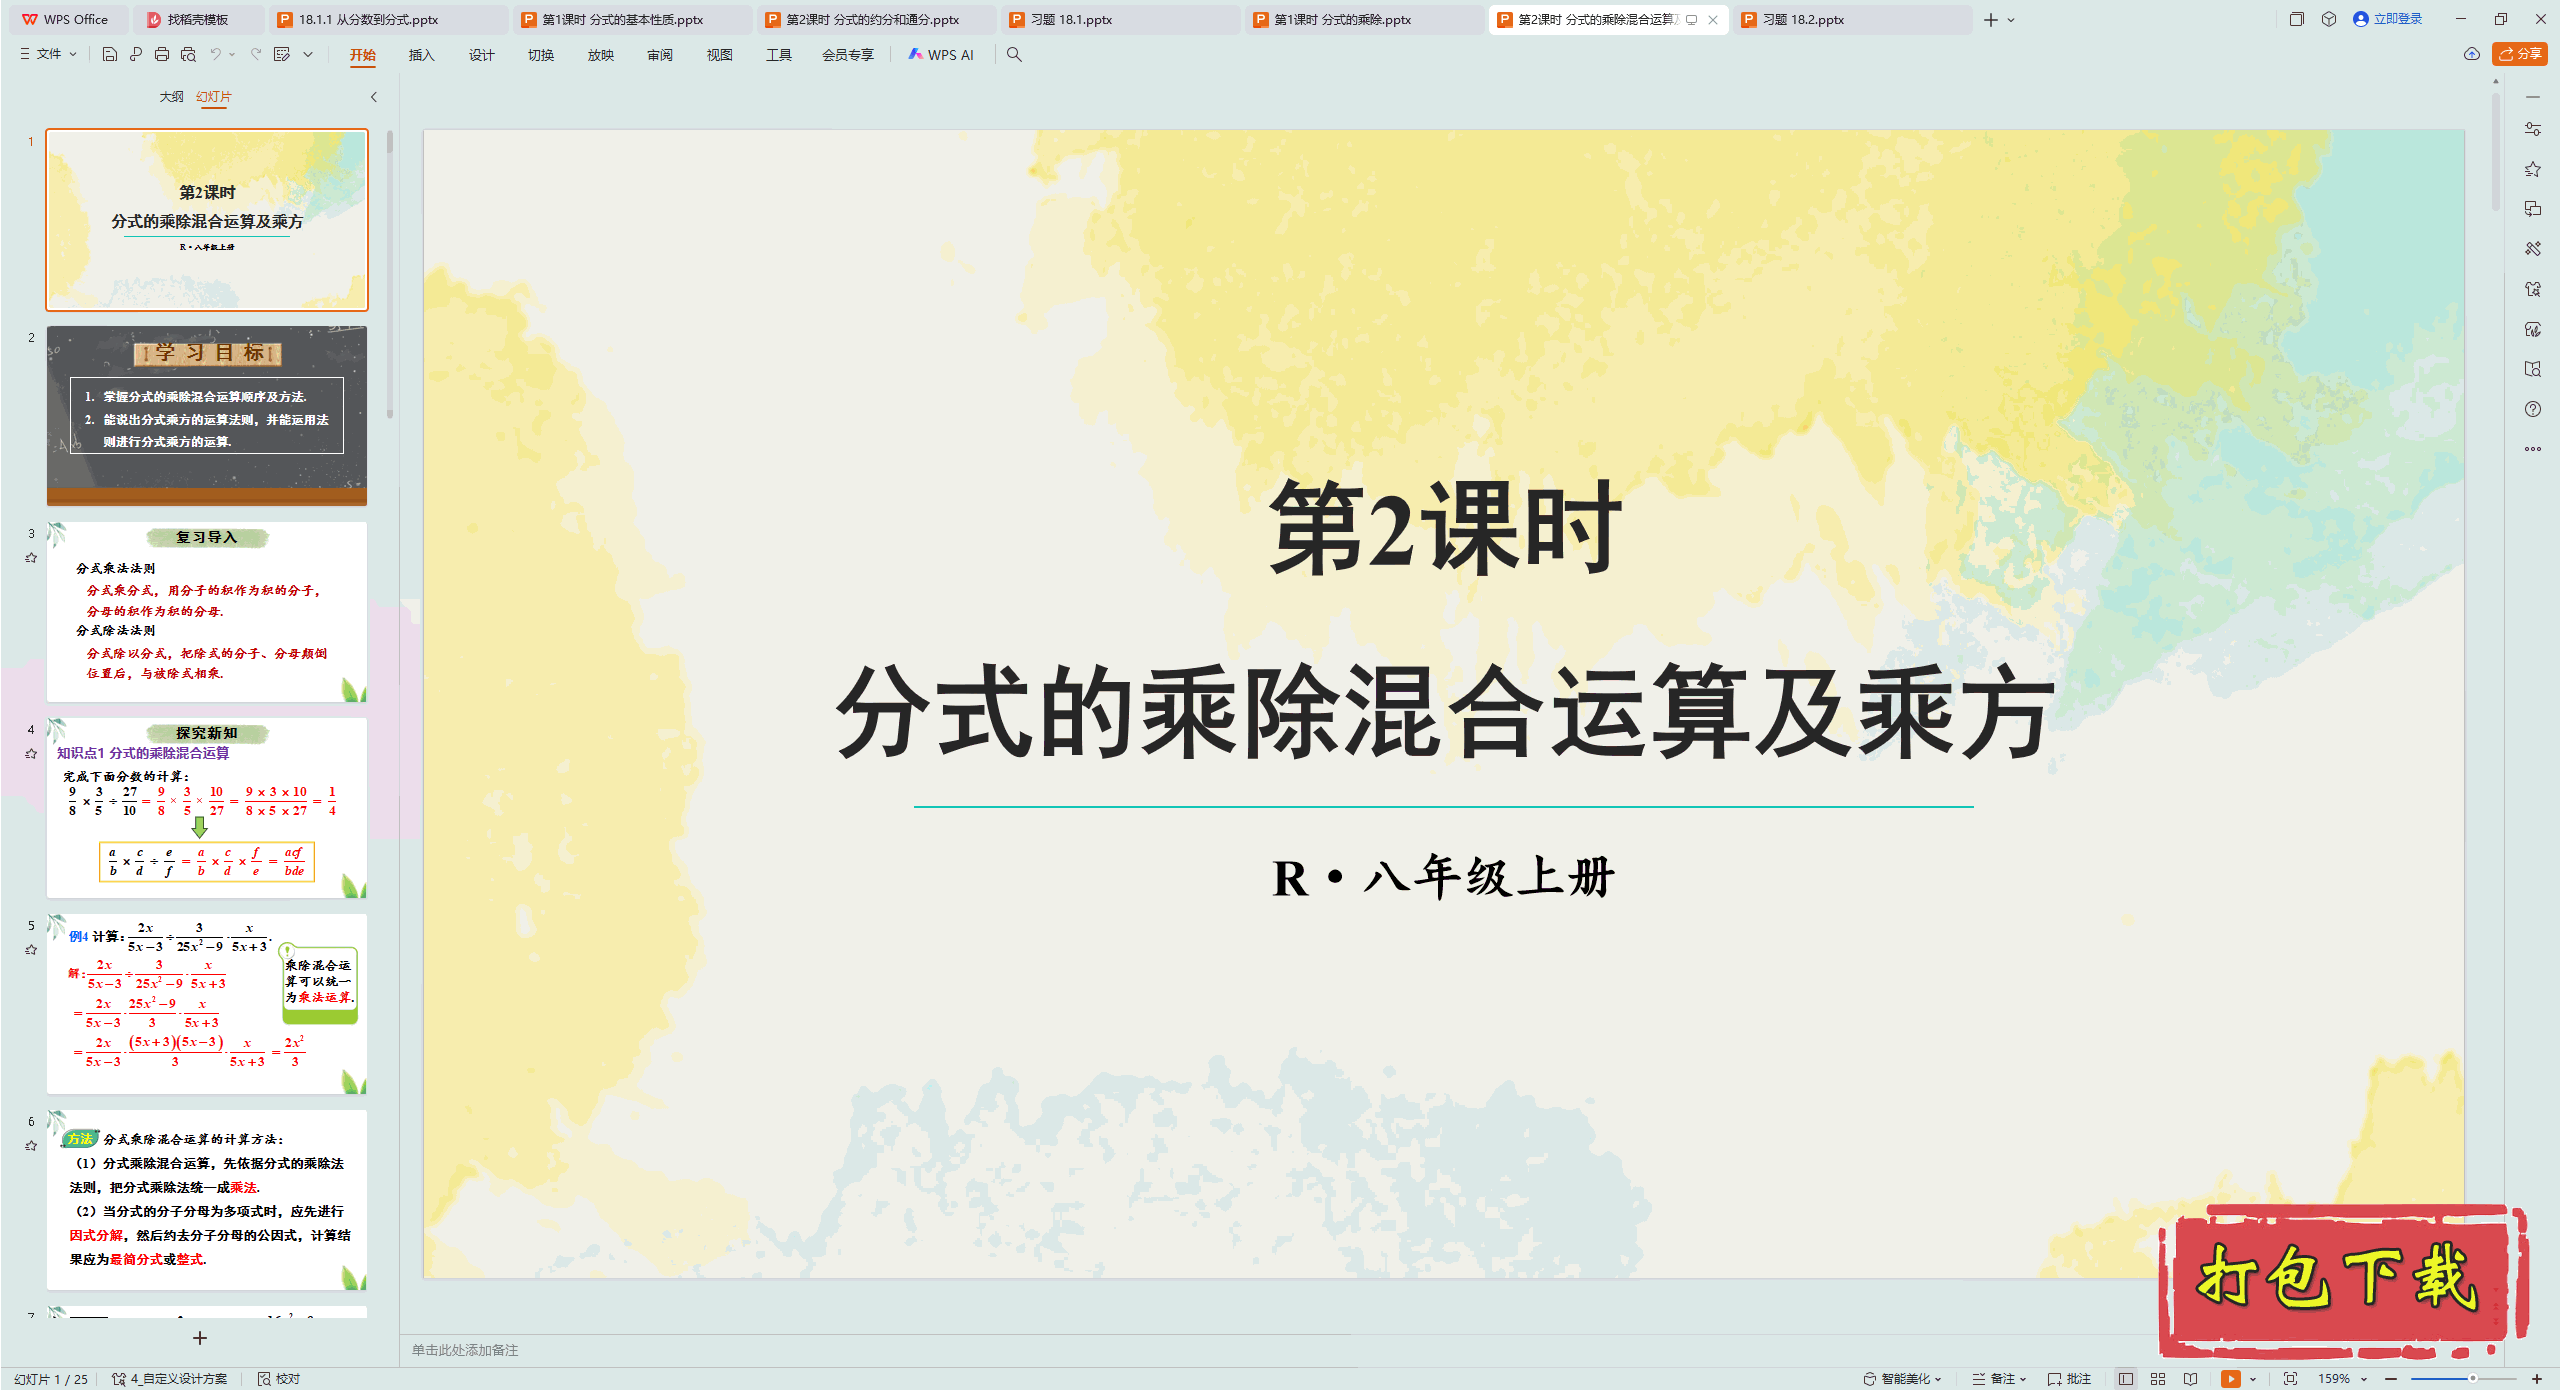Click animation star under slide 5 number

(31, 950)
